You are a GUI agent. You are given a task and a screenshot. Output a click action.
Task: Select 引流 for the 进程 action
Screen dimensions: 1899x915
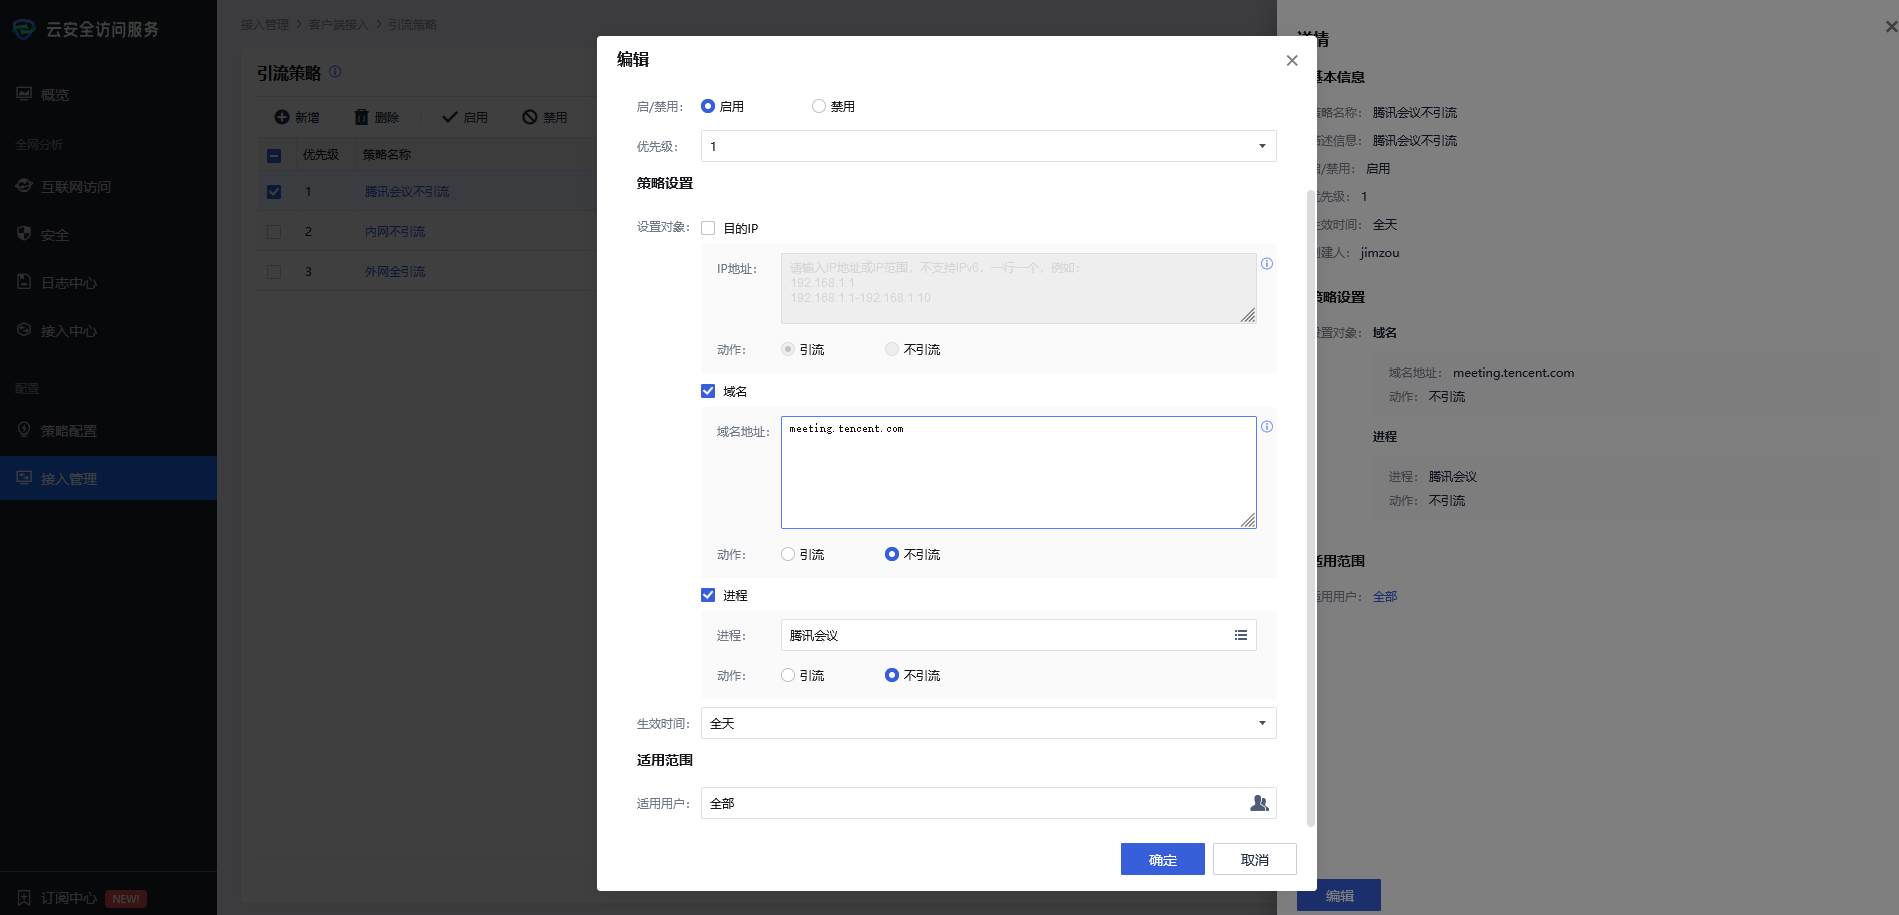(788, 675)
